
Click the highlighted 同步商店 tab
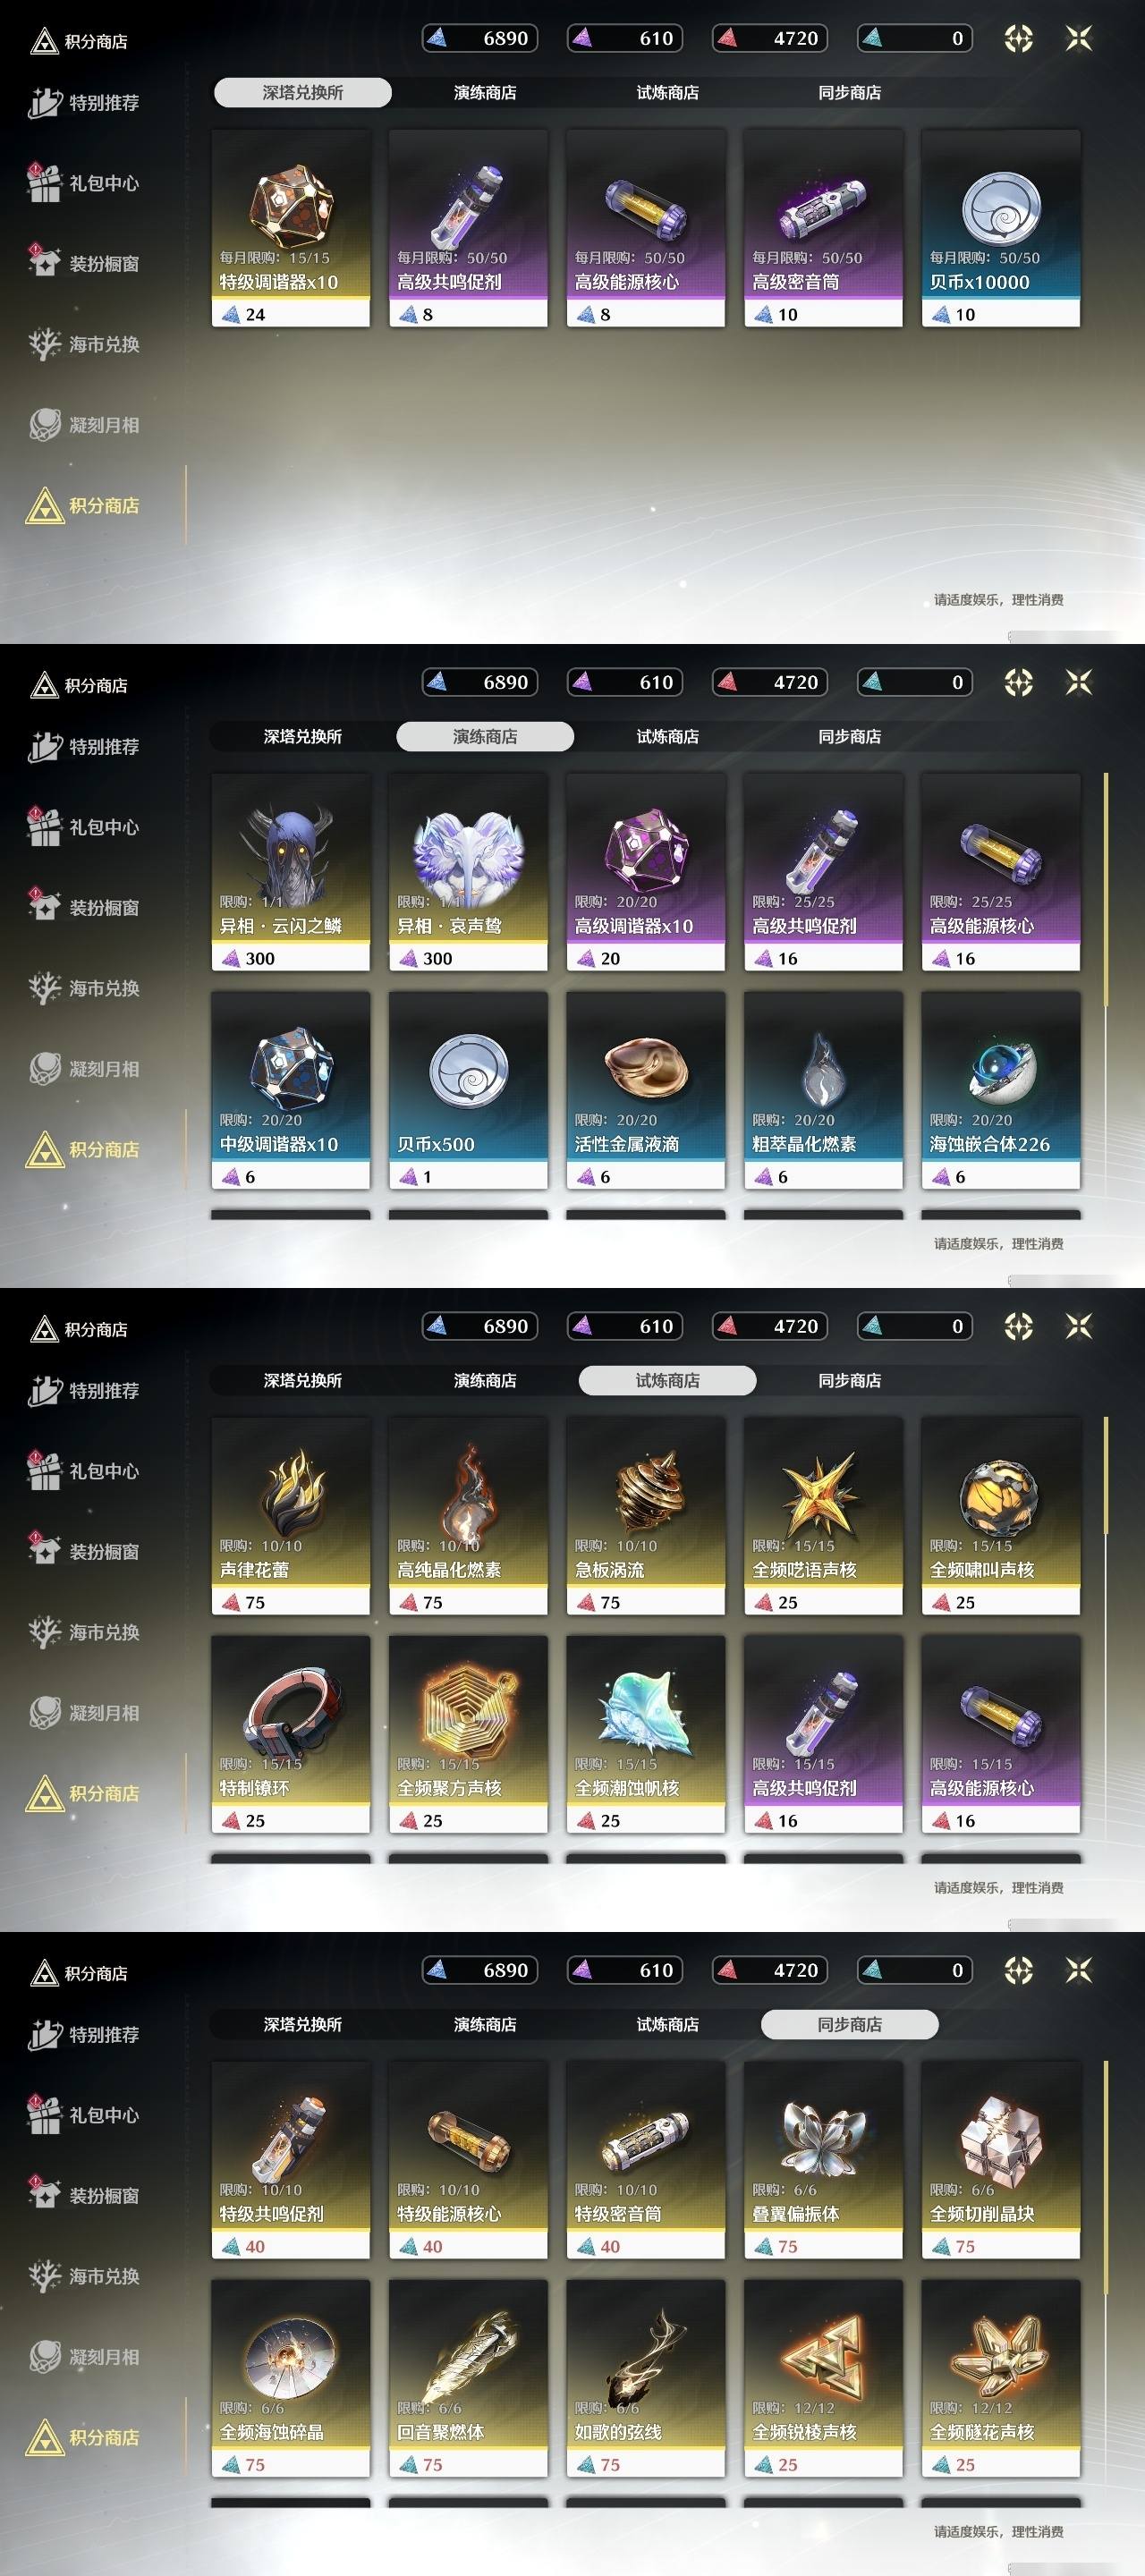coord(850,2024)
